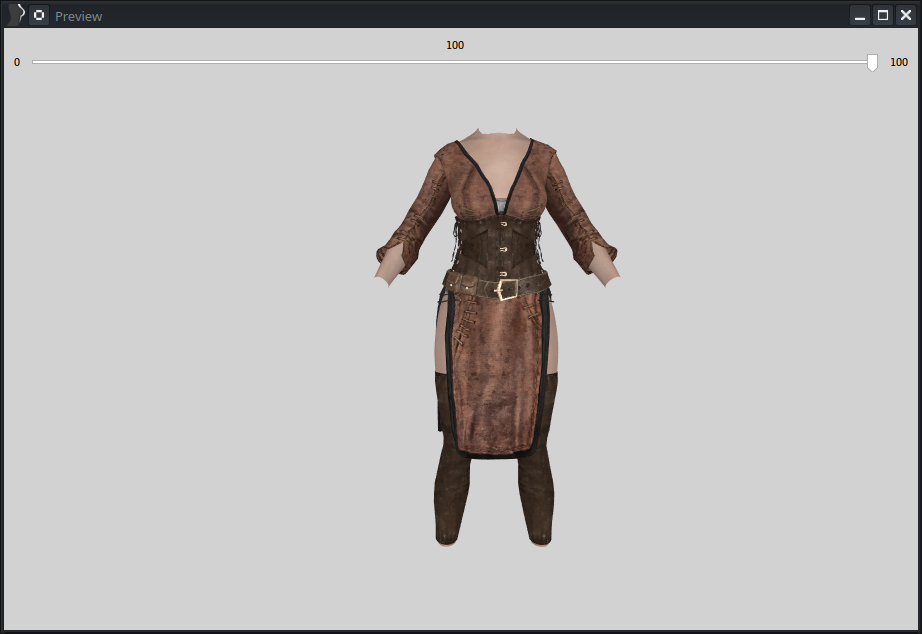Click the '100' maximum label right of slider
Image resolution: width=922 pixels, height=634 pixels.
tap(898, 62)
